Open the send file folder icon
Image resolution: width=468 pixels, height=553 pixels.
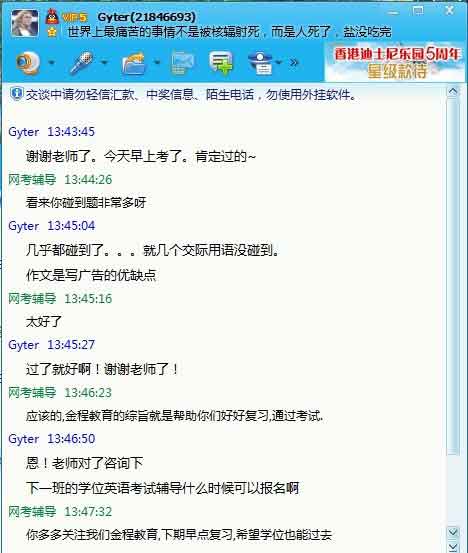coord(134,63)
